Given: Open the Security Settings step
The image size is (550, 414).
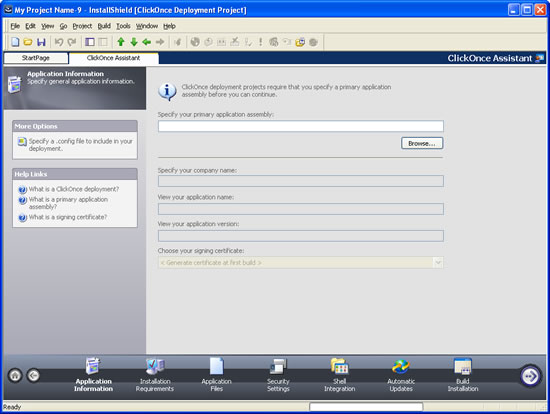Looking at the screenshot, I should click(278, 374).
